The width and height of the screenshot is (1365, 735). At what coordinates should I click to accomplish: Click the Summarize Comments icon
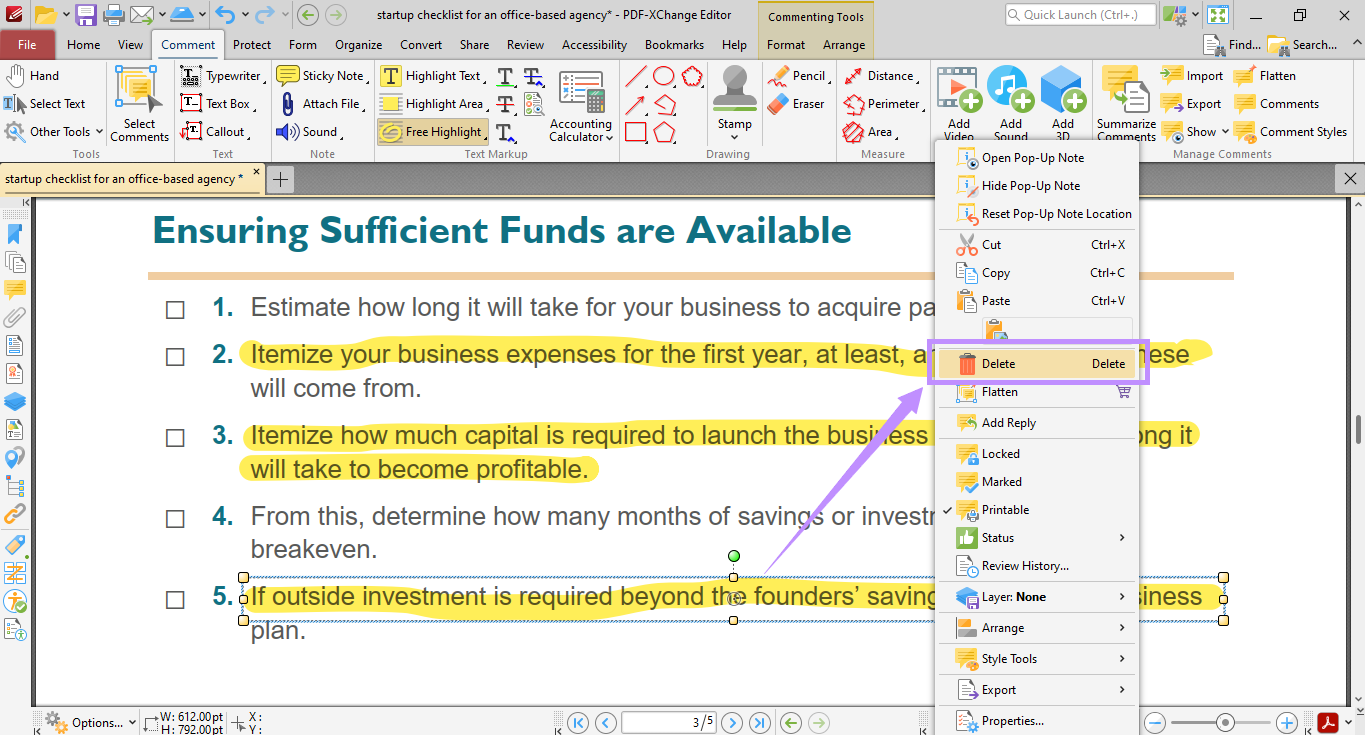pyautogui.click(x=1125, y=103)
